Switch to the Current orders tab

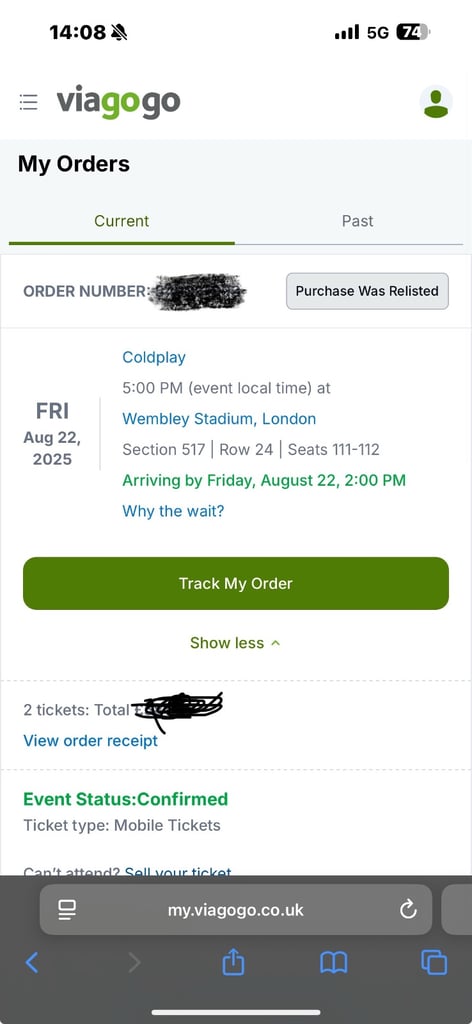[x=121, y=221]
